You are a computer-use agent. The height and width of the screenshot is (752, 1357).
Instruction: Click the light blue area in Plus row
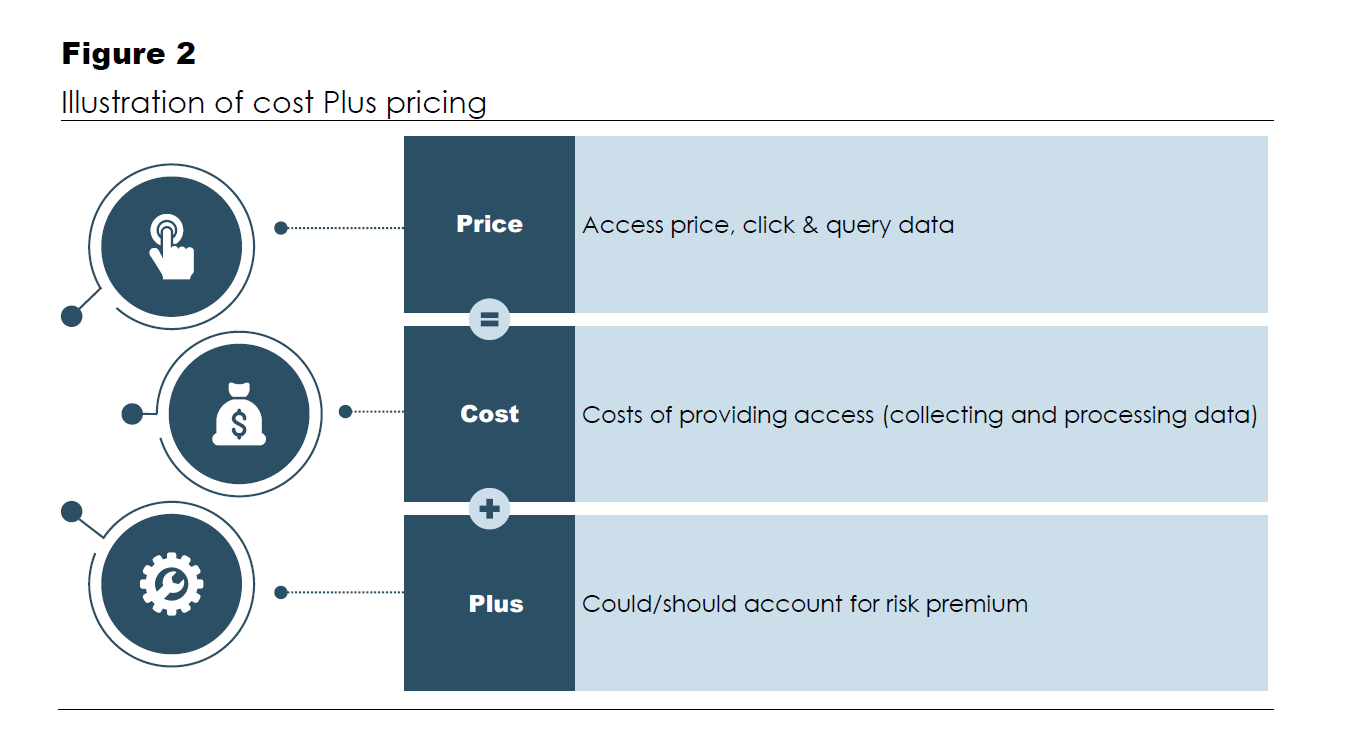(x=921, y=603)
